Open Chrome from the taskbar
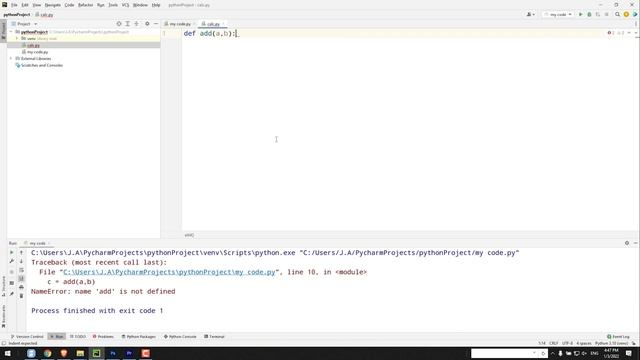Screen dimensions: 640x360 pyautogui.click(x=47, y=353)
